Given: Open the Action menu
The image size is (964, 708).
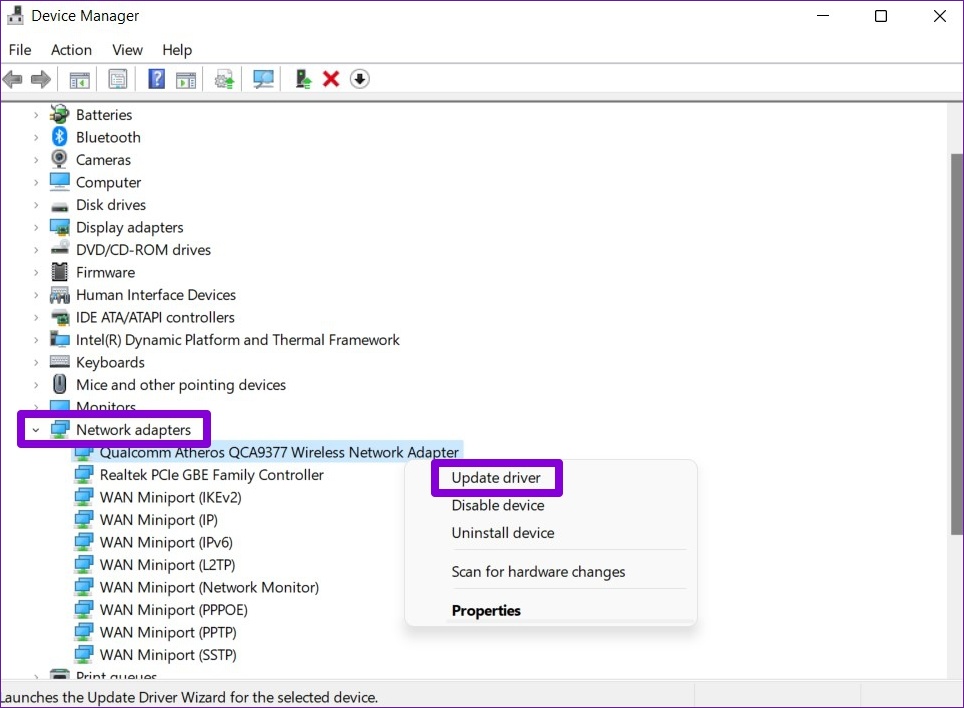Looking at the screenshot, I should pyautogui.click(x=71, y=49).
